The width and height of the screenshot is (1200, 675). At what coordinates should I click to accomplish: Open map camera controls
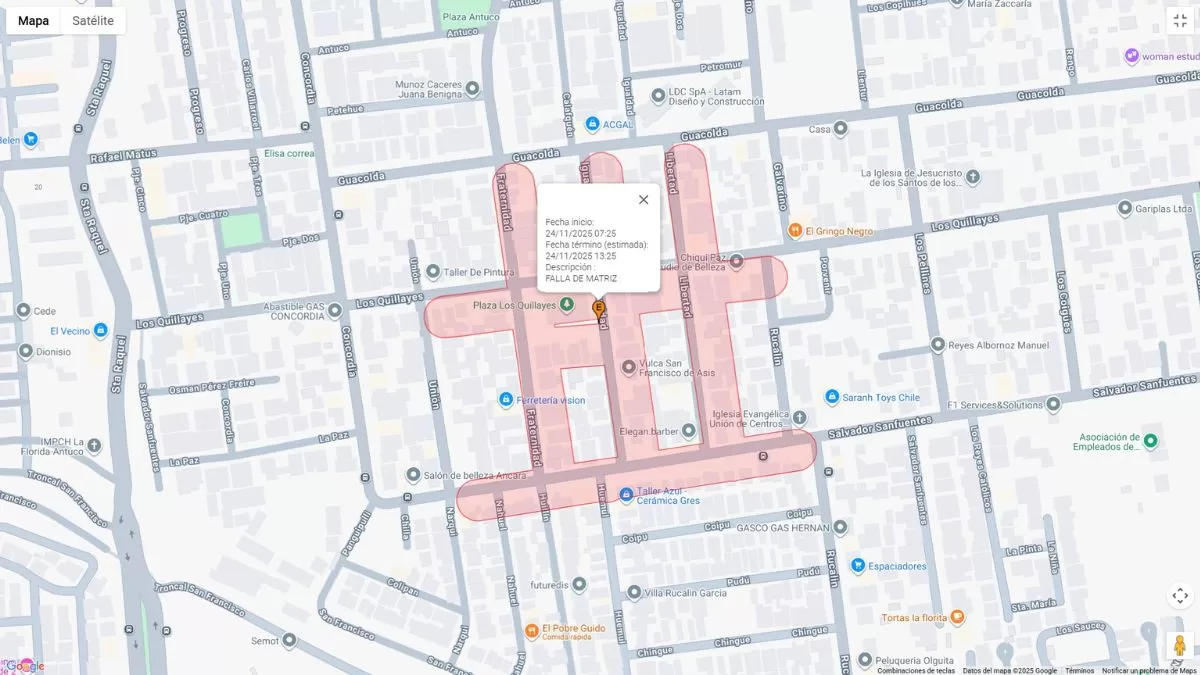(x=1180, y=596)
